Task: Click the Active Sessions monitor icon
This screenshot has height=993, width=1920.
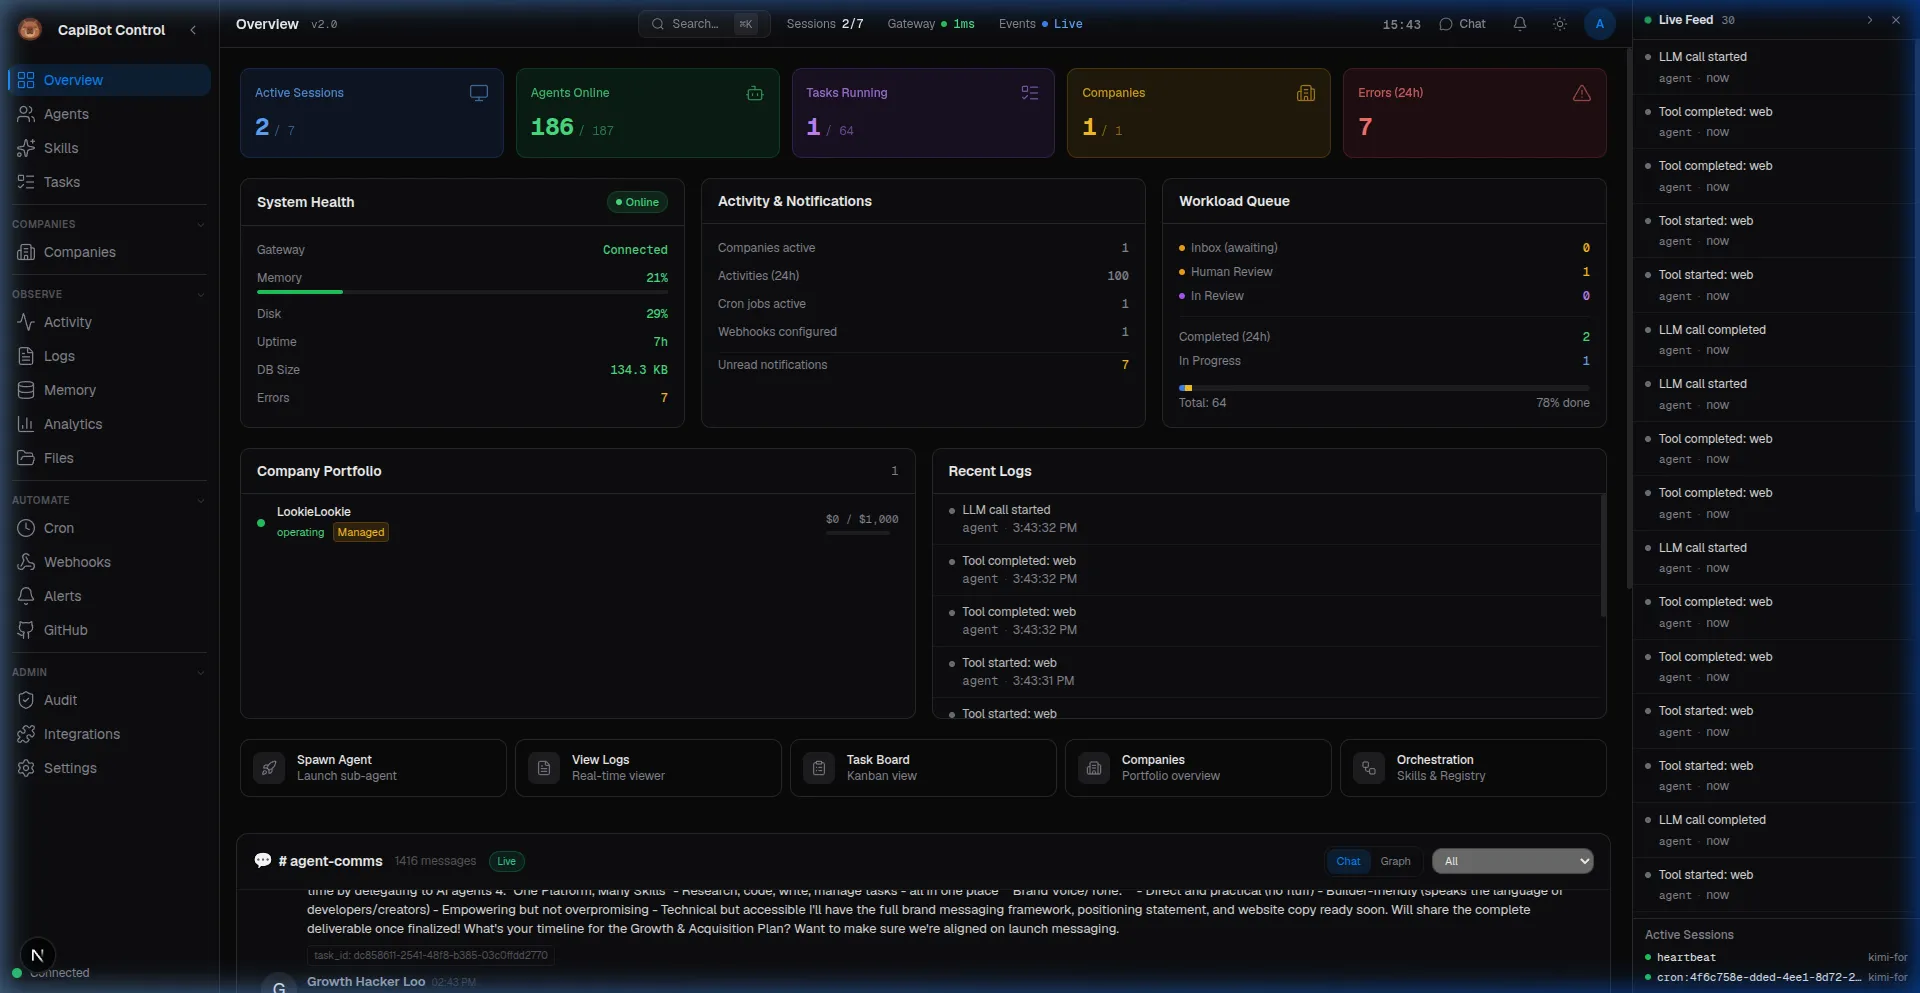Action: point(479,93)
